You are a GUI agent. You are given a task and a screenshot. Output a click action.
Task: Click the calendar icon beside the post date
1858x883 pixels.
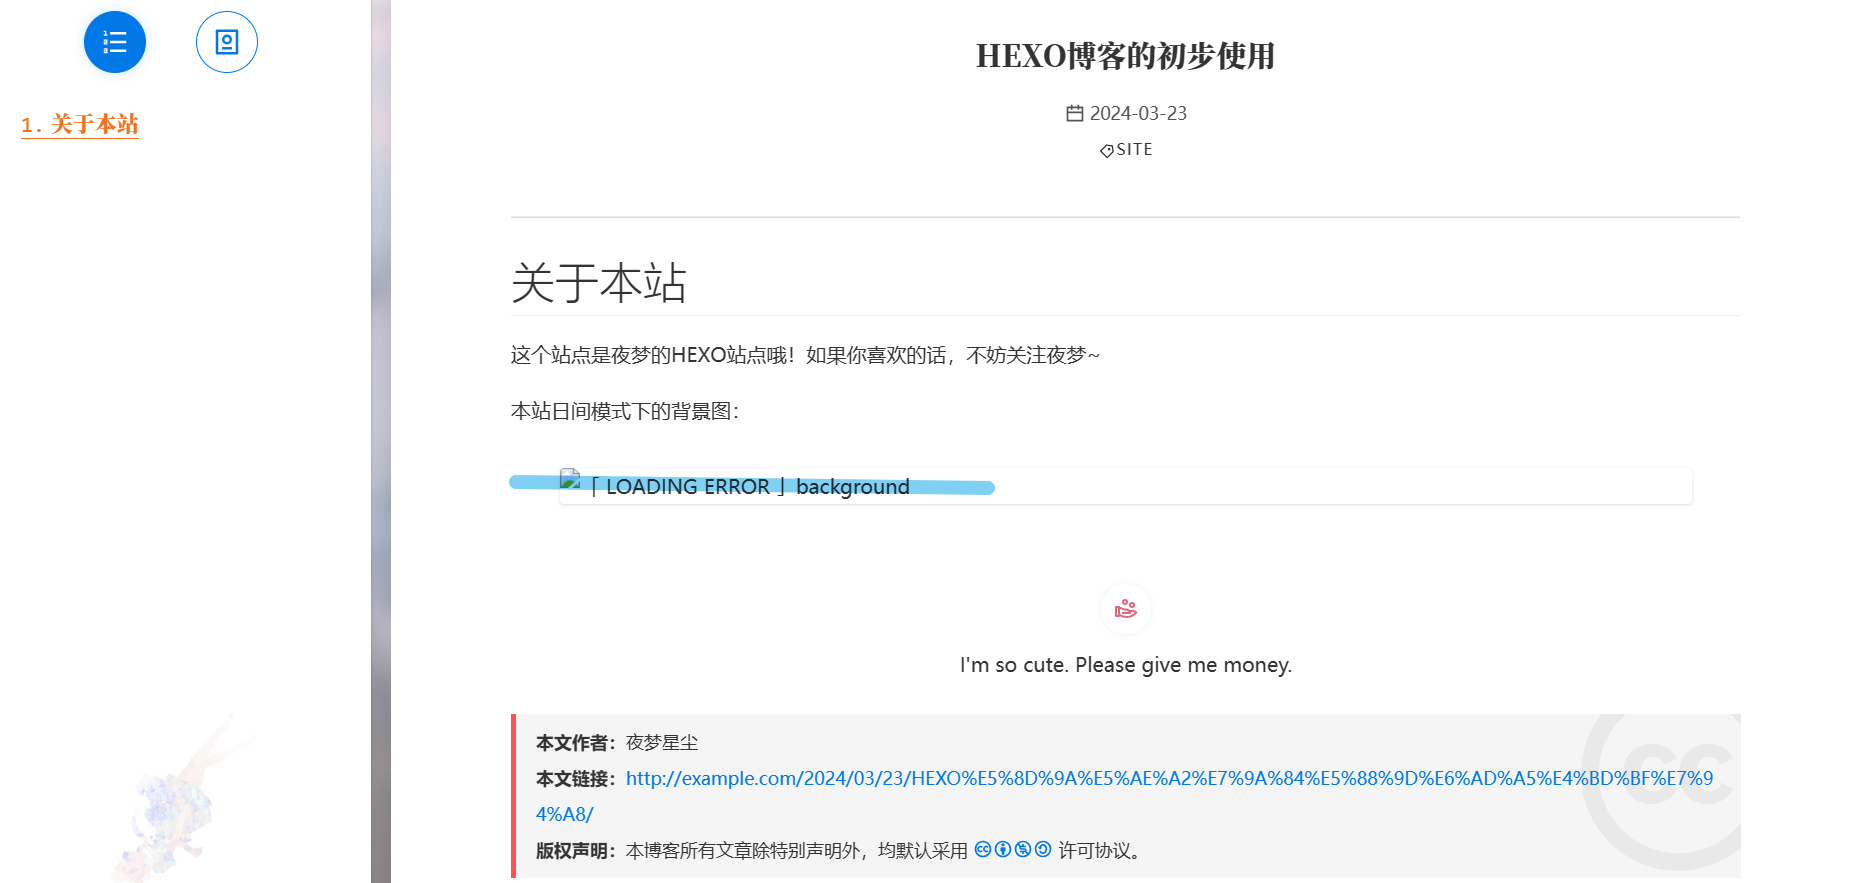coord(1074,114)
